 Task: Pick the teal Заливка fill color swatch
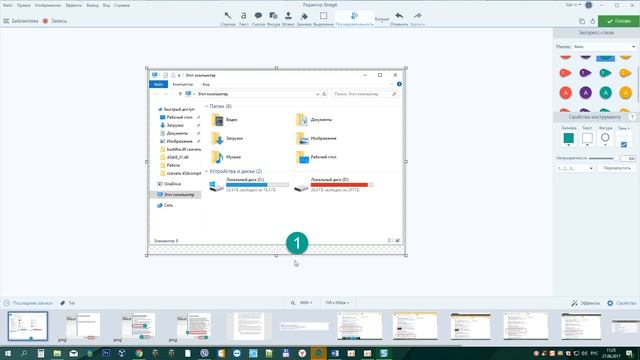(569, 138)
